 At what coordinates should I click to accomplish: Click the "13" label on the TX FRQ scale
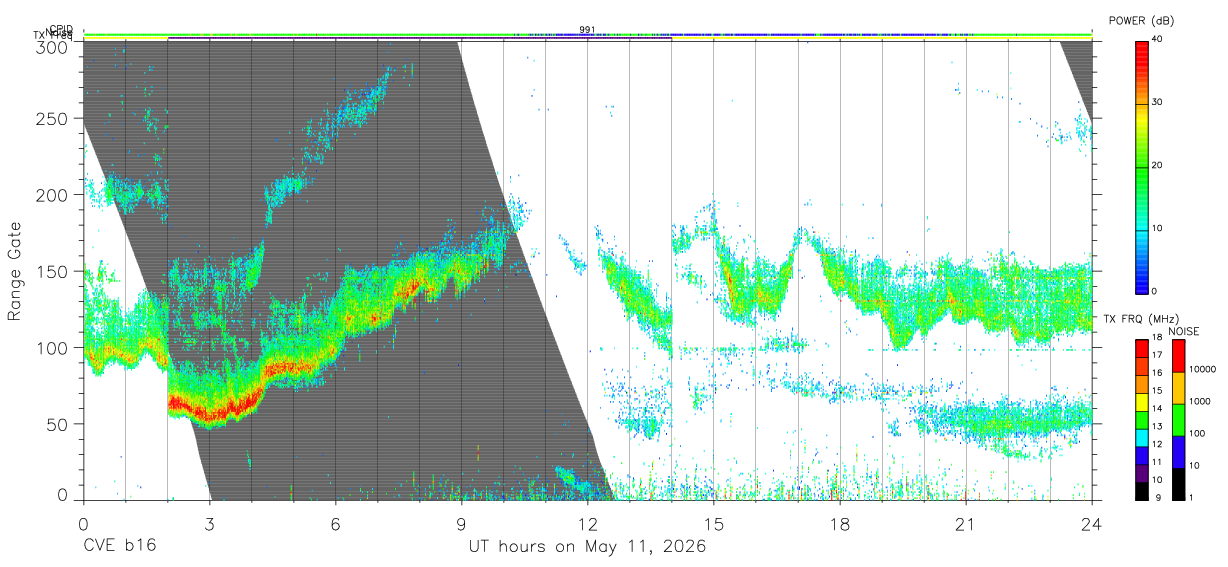[1158, 427]
